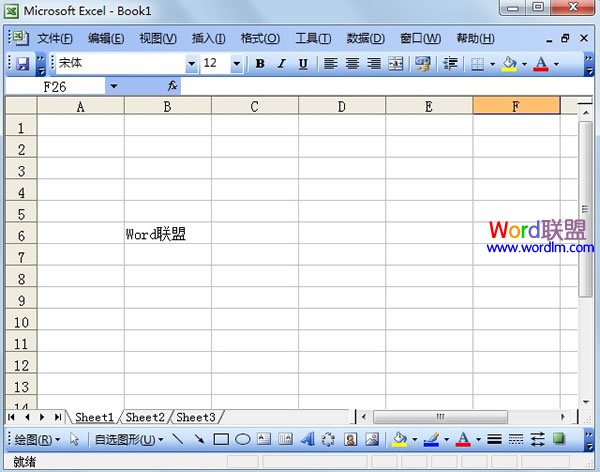Open Borders dropdown arrow
Image resolution: width=600 pixels, height=472 pixels.
492,64
